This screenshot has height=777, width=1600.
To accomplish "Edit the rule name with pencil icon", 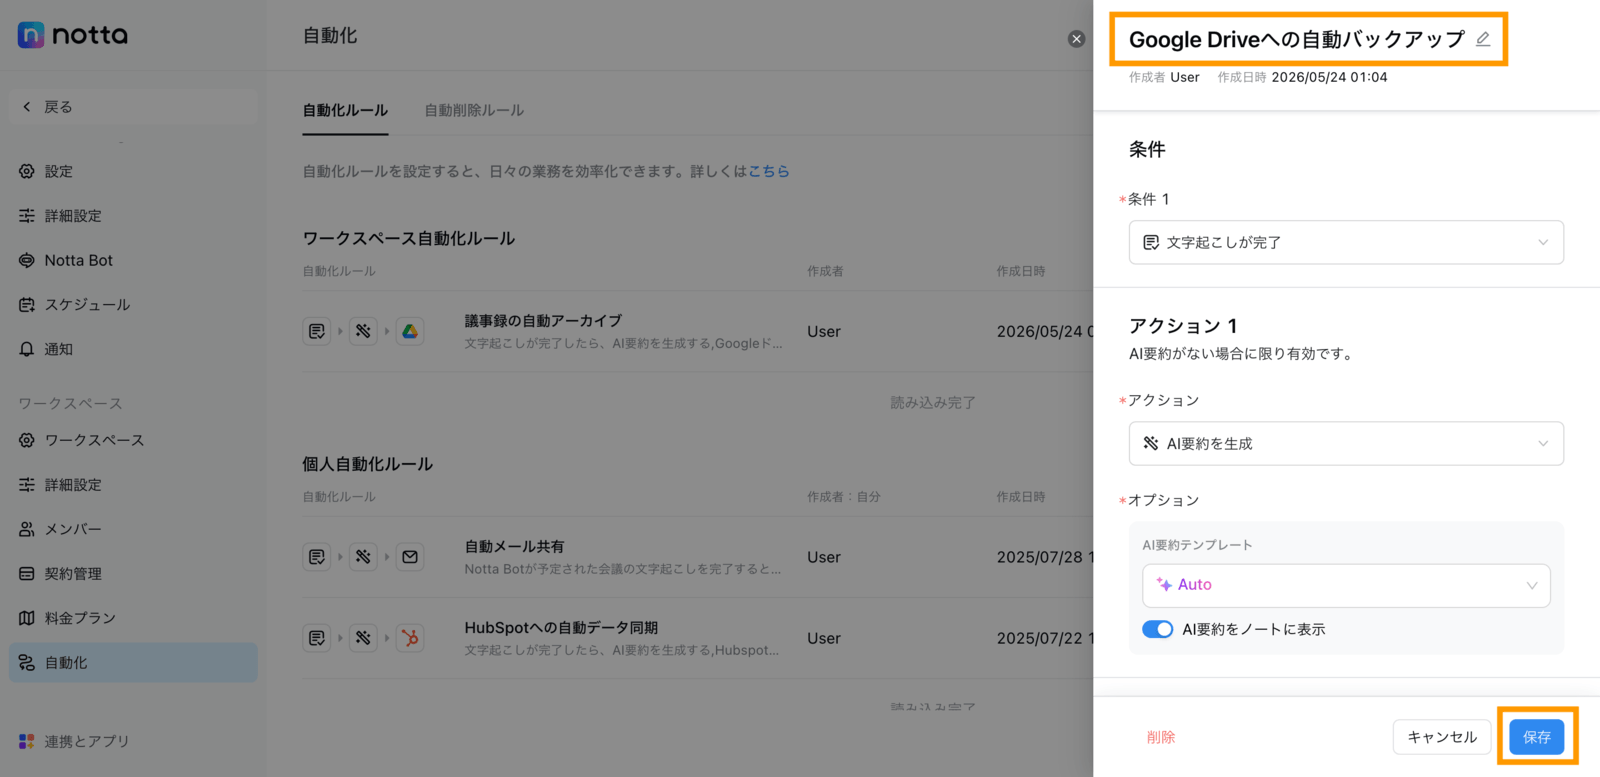I will (1483, 39).
